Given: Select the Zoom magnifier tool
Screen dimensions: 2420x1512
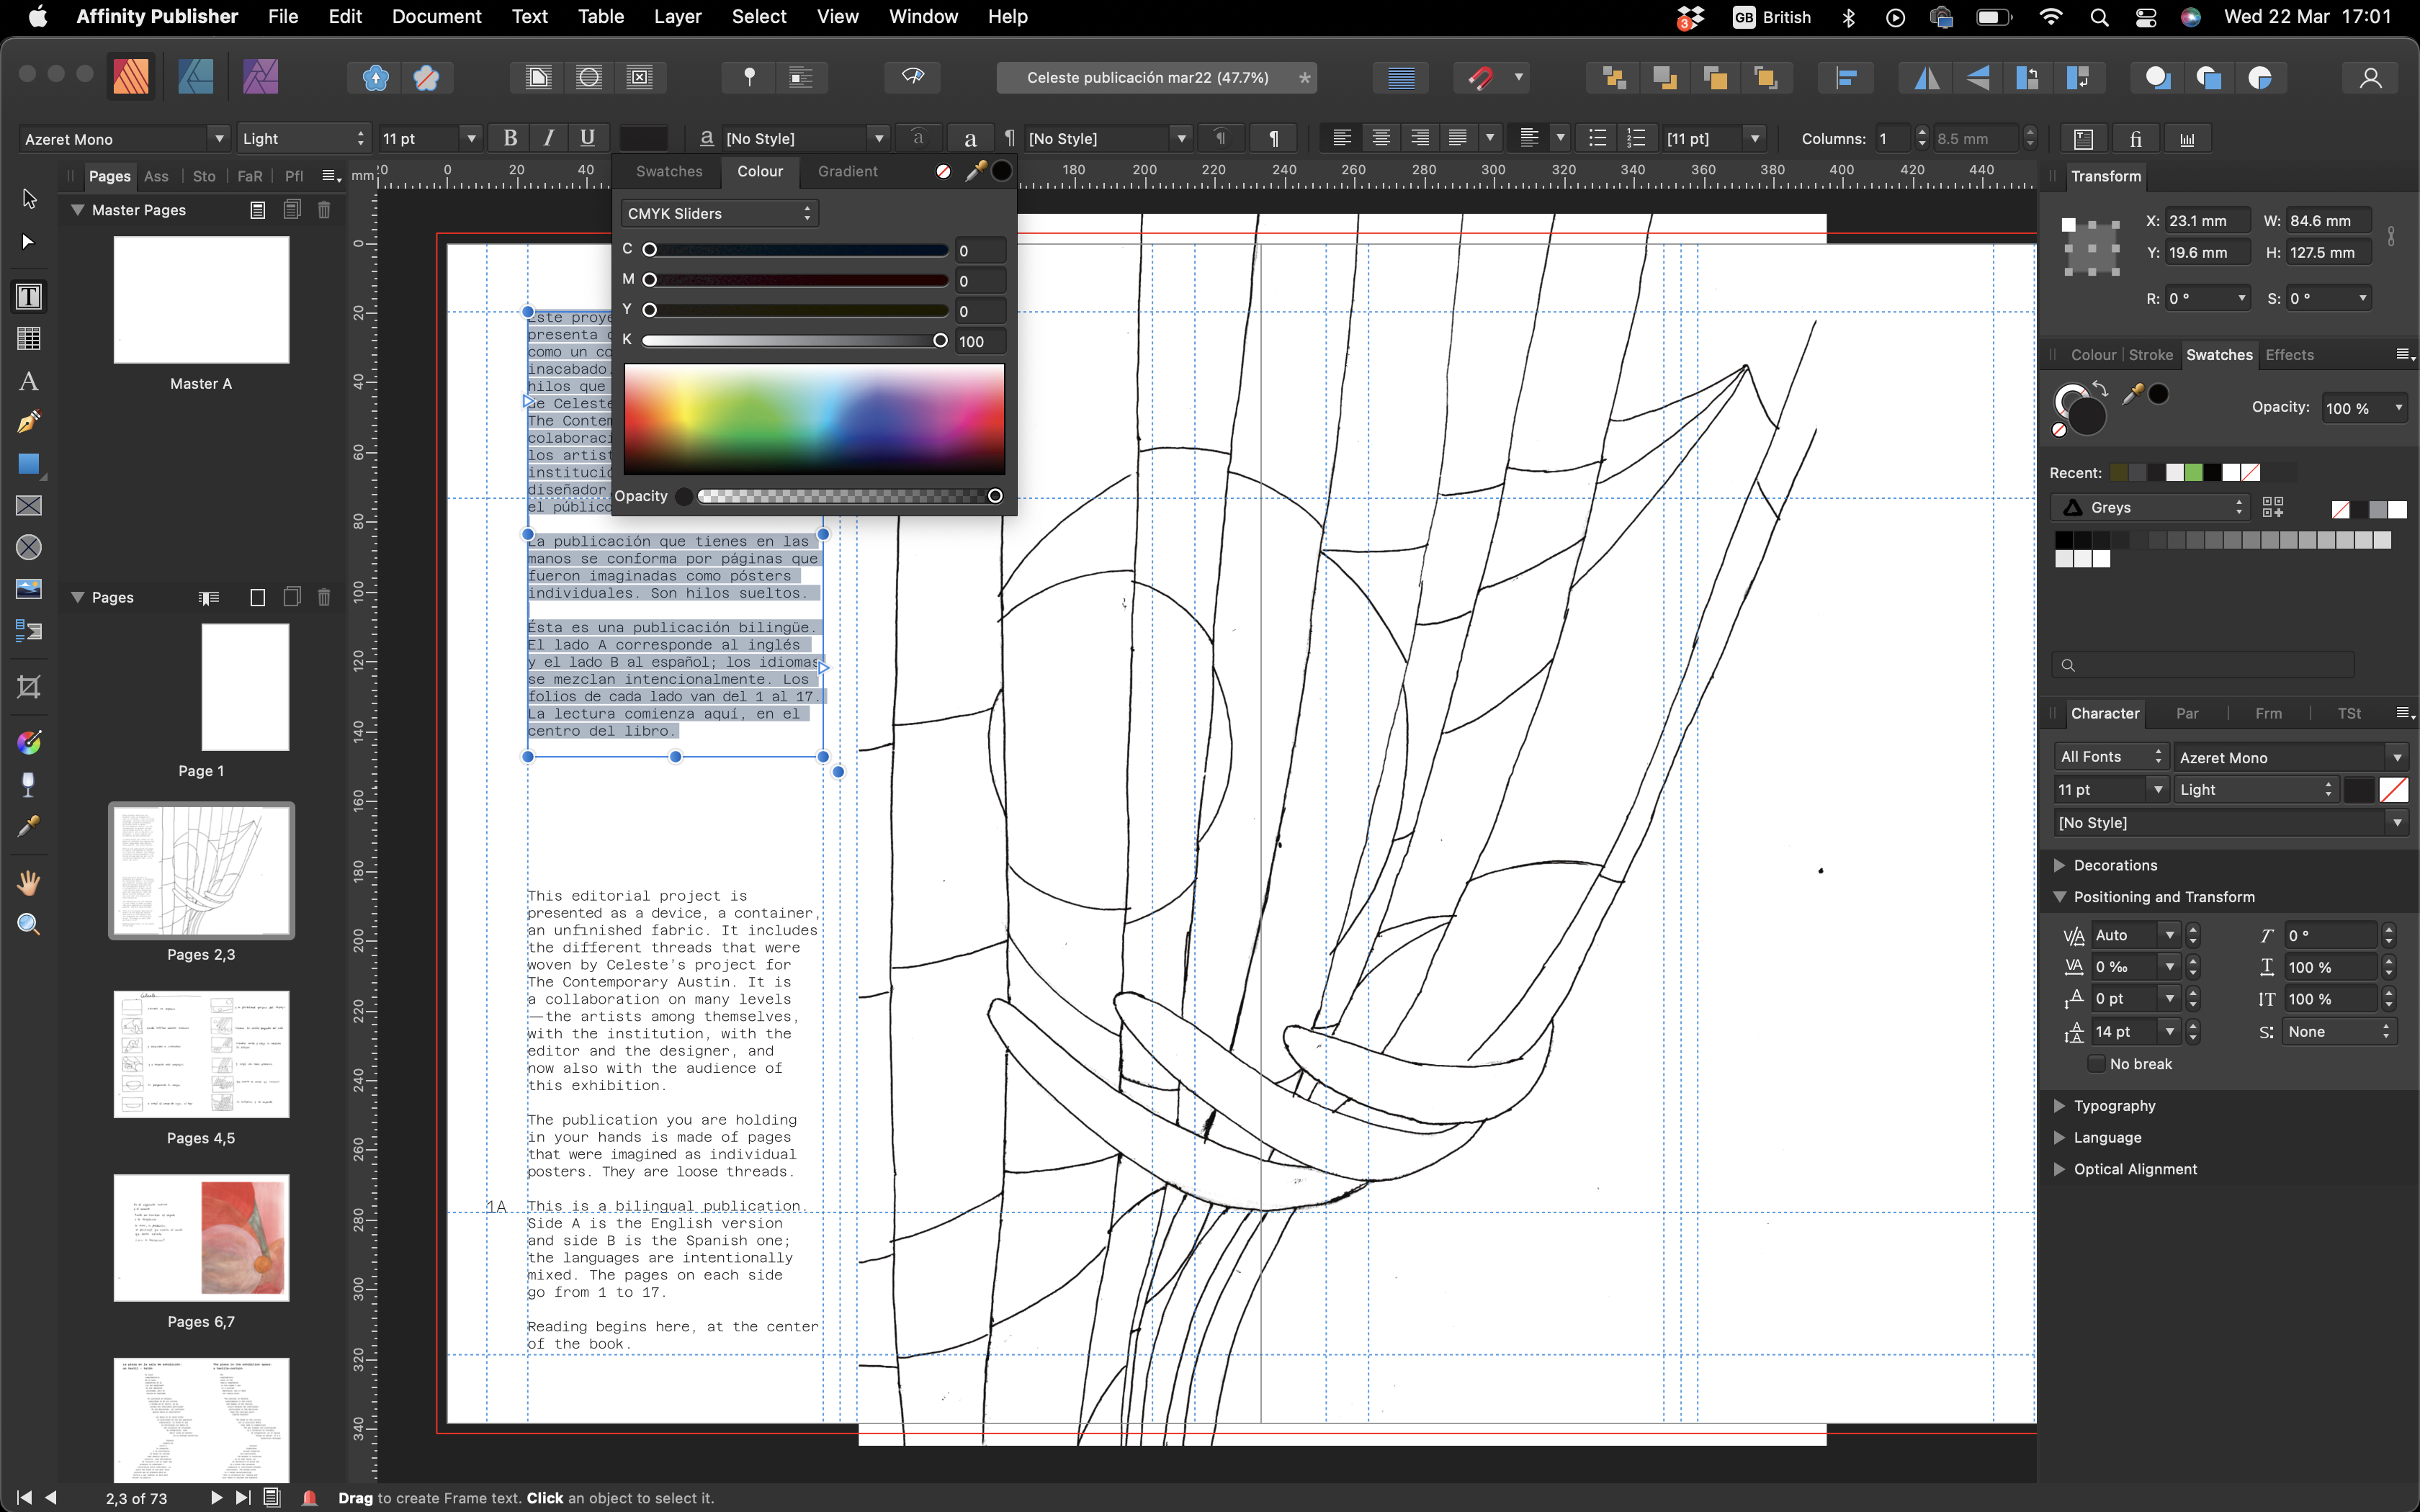Looking at the screenshot, I should (x=29, y=924).
